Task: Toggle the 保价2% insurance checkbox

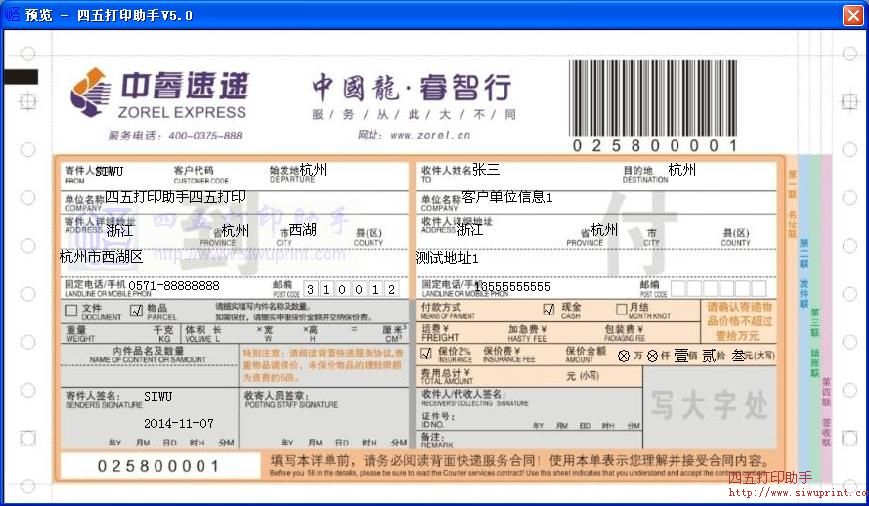Action: [426, 353]
